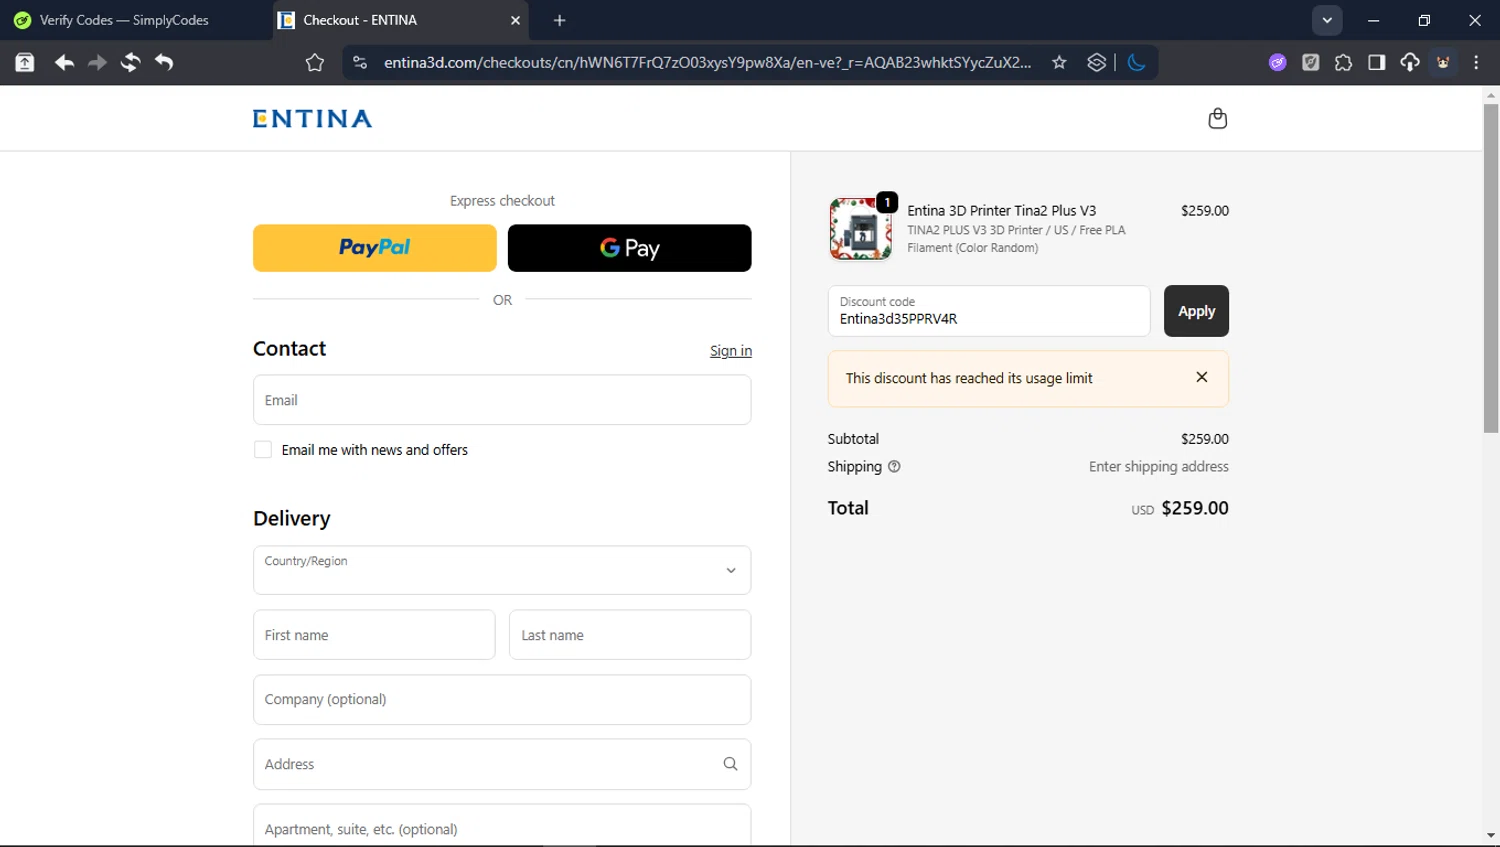Viewport: 1500px width, 847px height.
Task: Click the page vertical scrollbar thumb
Action: tap(1491, 268)
